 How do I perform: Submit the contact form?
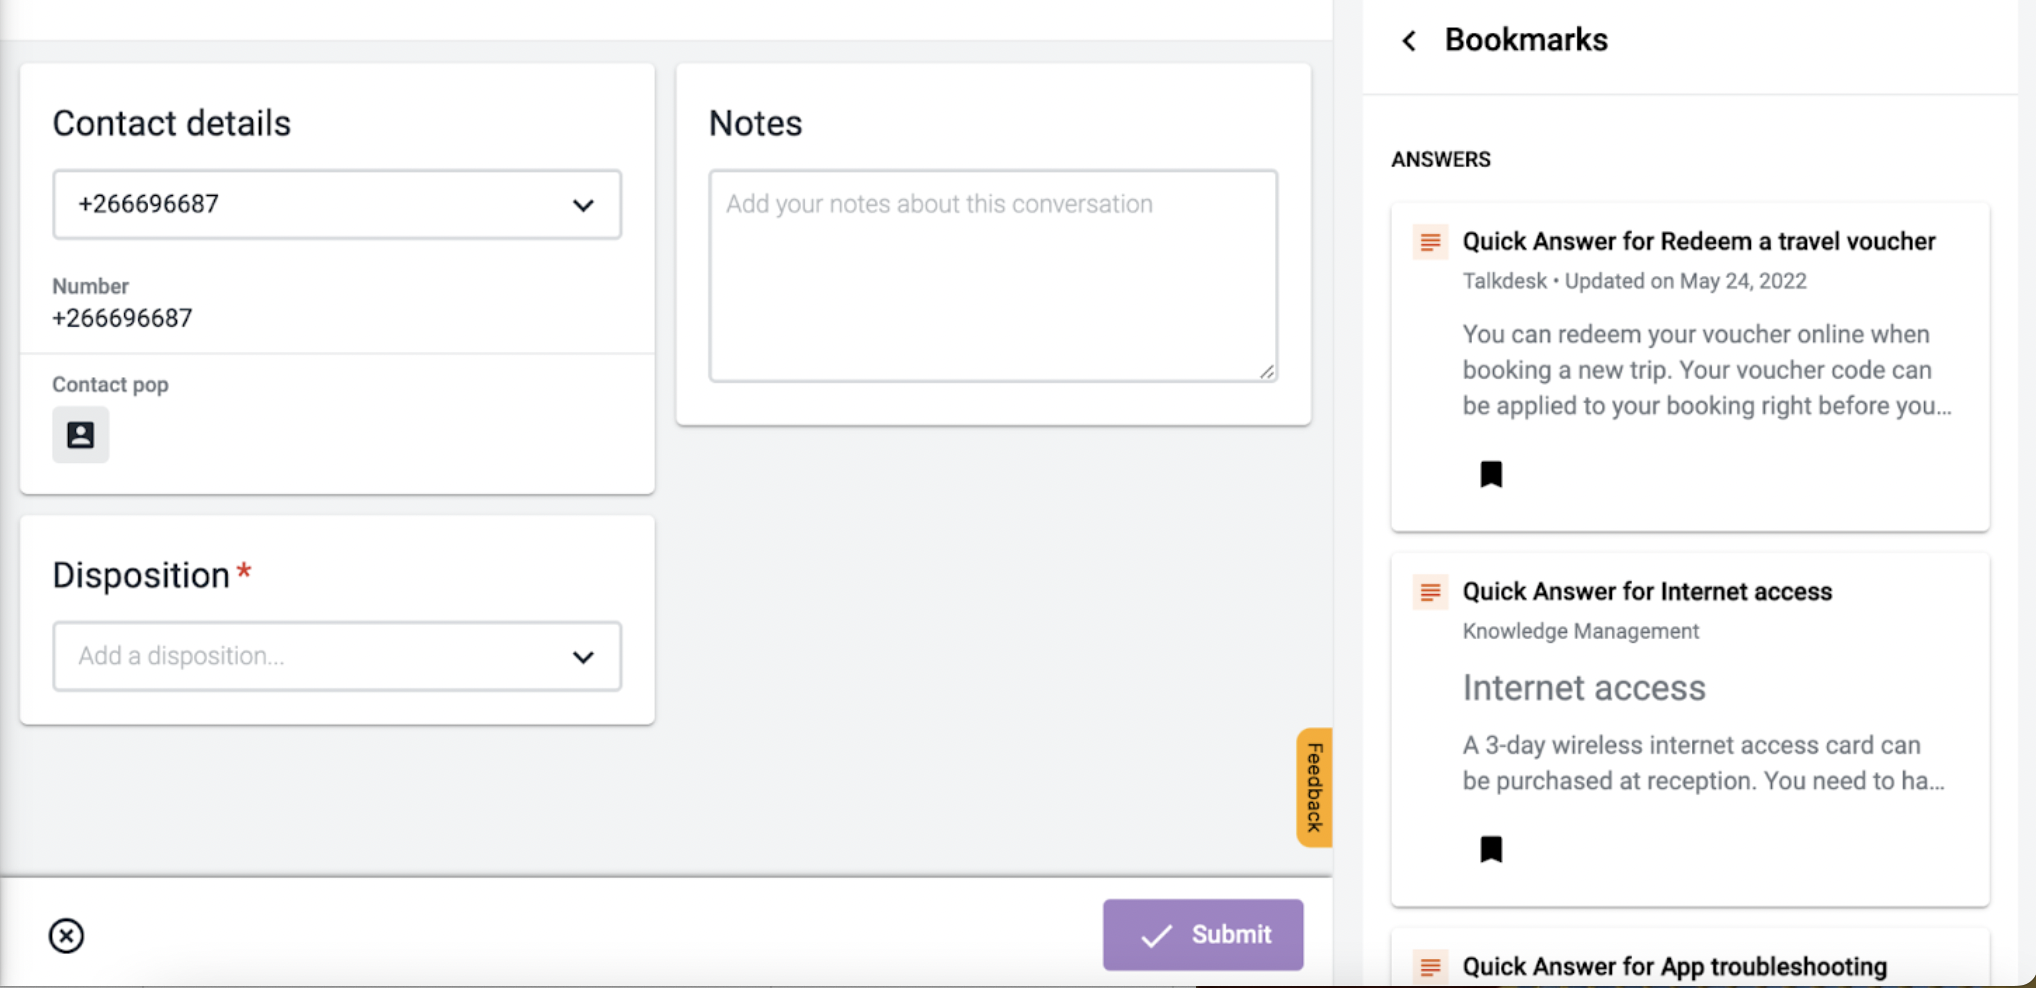(1203, 934)
